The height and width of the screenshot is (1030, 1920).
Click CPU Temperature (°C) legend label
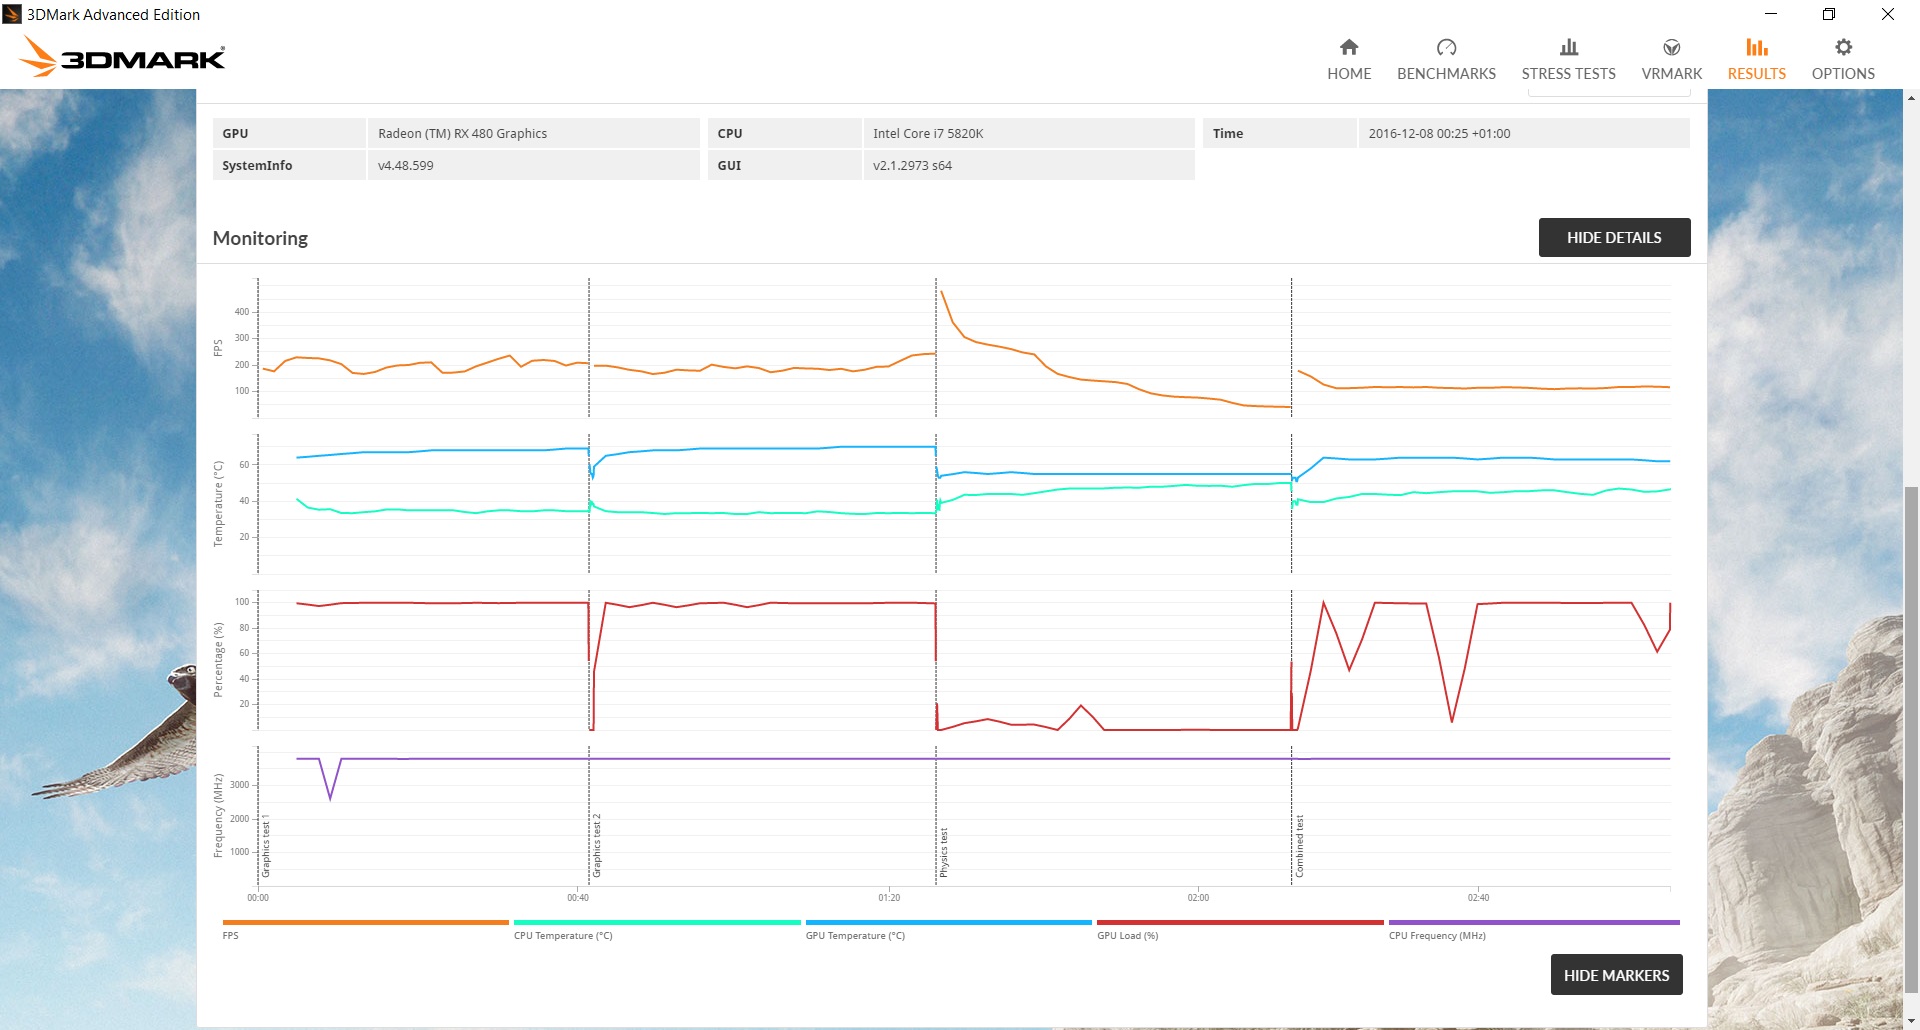[563, 936]
